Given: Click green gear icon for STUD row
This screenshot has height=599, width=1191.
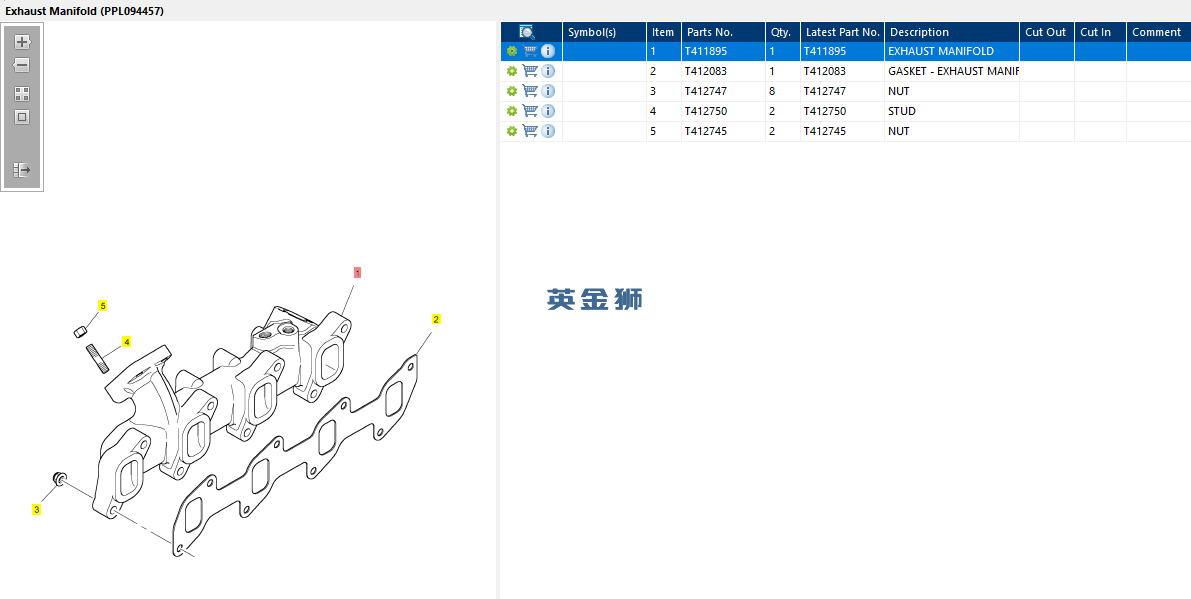Looking at the screenshot, I should coord(512,111).
